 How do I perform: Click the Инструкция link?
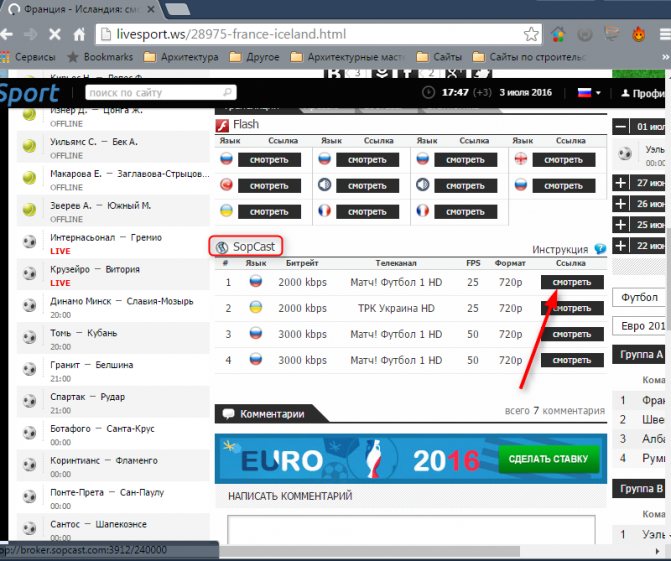tap(560, 249)
